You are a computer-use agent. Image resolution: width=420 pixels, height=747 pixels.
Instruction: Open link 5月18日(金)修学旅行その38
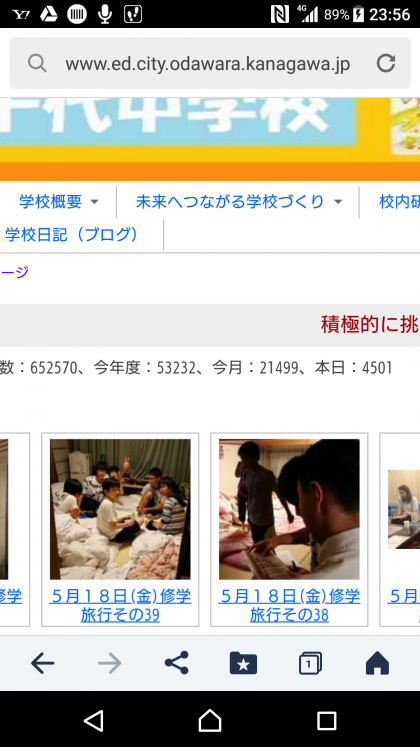(x=289, y=606)
